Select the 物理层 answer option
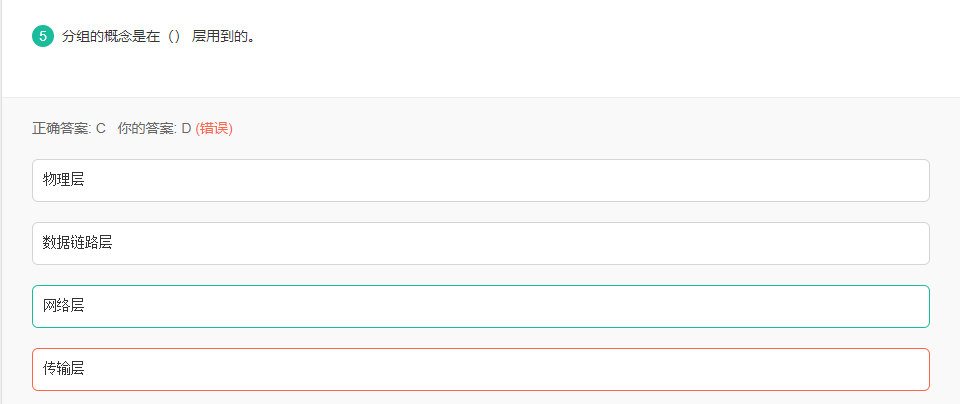The image size is (960, 404). click(x=480, y=180)
